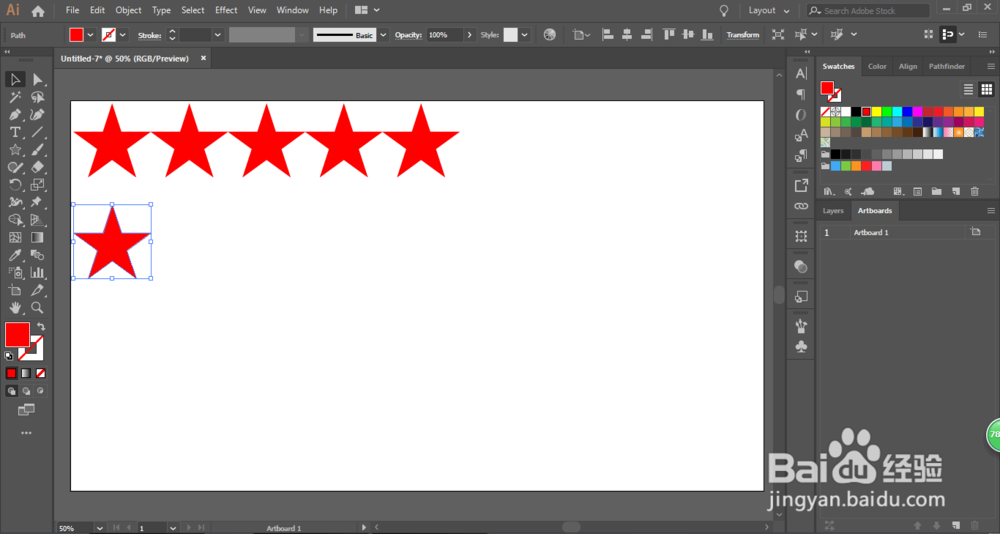
Task: Open the graphic Style dropdown
Action: [525, 35]
